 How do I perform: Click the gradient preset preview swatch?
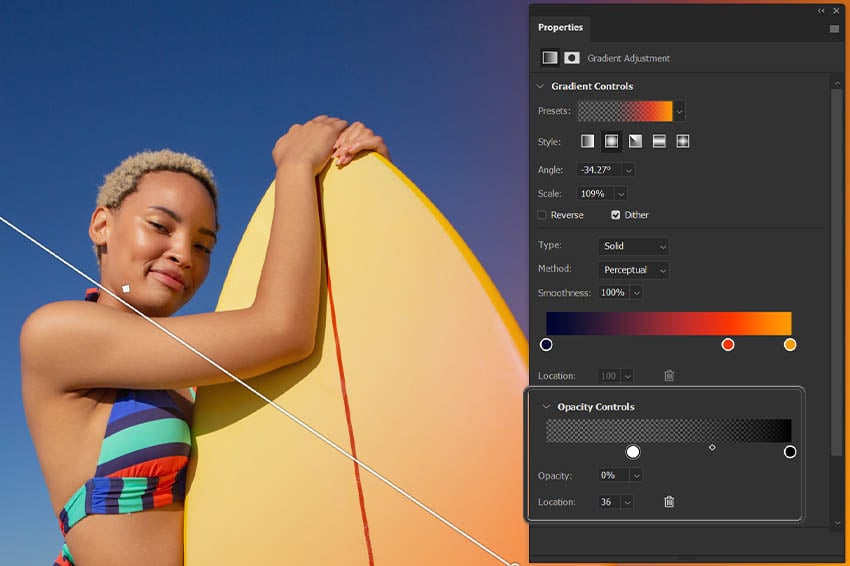tap(625, 111)
